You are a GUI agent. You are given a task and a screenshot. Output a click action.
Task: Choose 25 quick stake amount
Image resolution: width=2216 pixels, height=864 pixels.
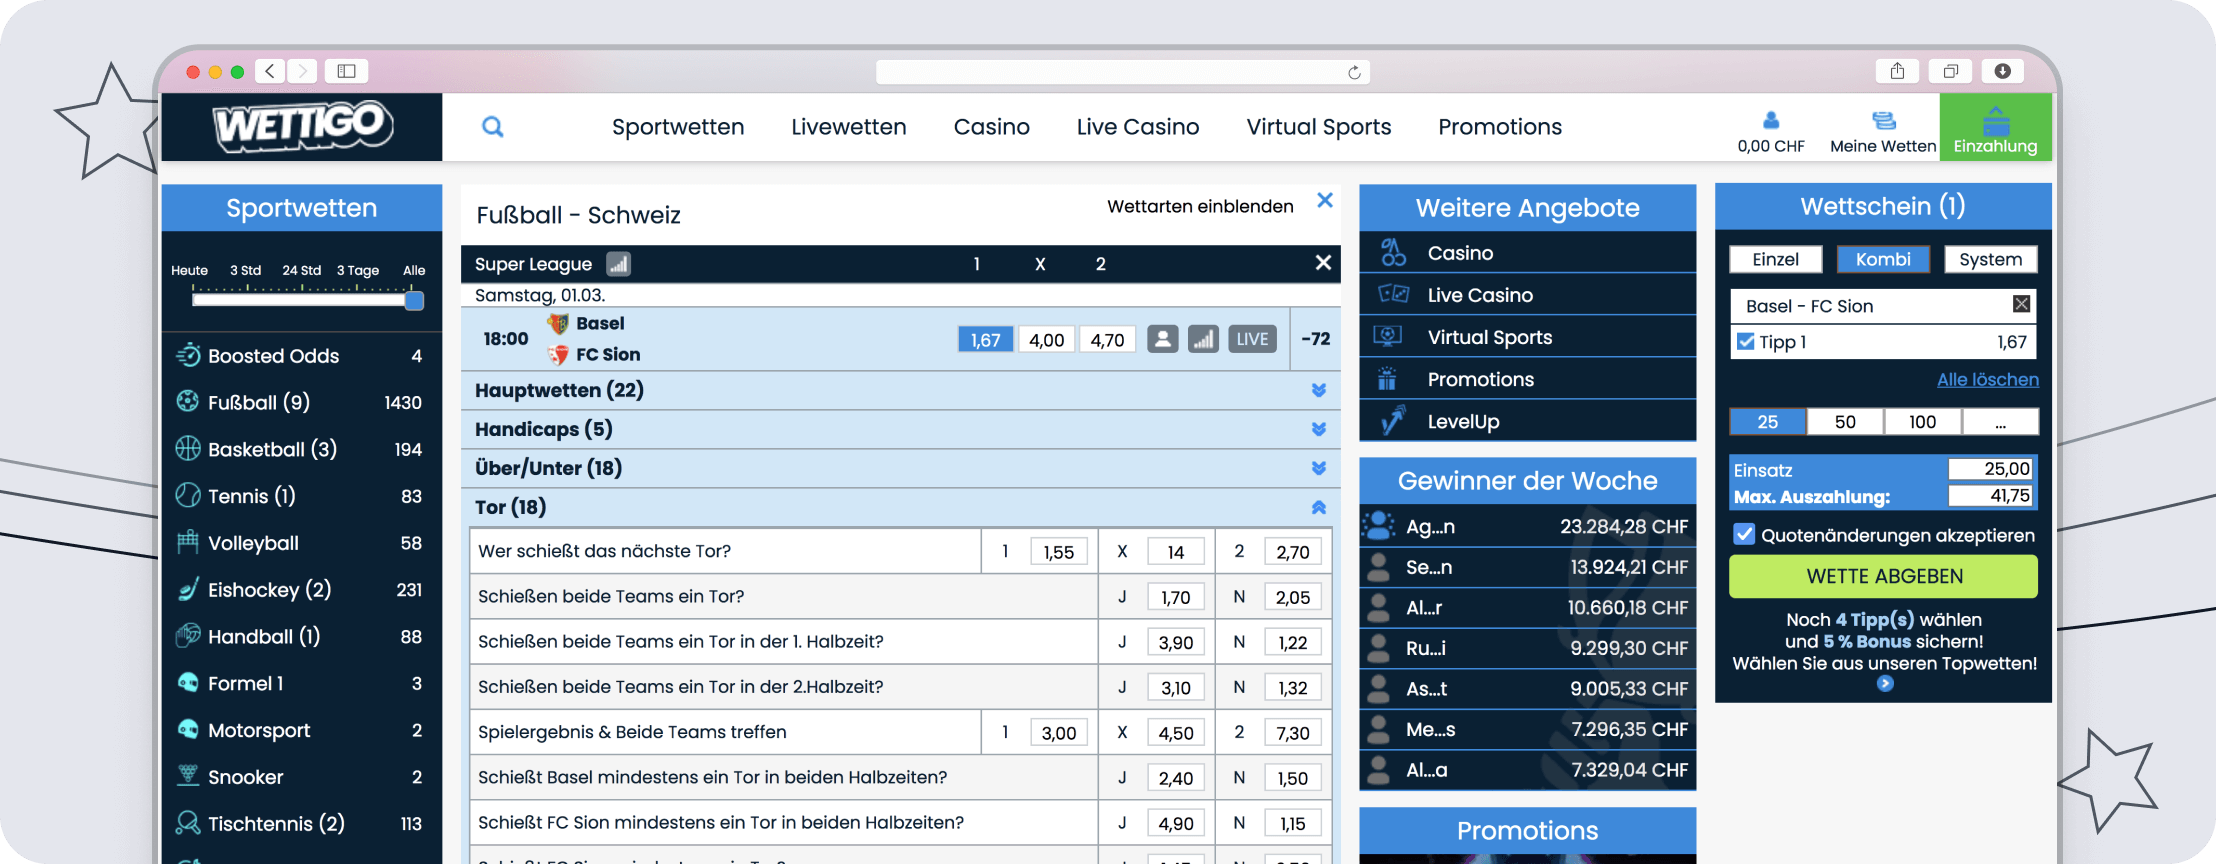pos(1768,422)
